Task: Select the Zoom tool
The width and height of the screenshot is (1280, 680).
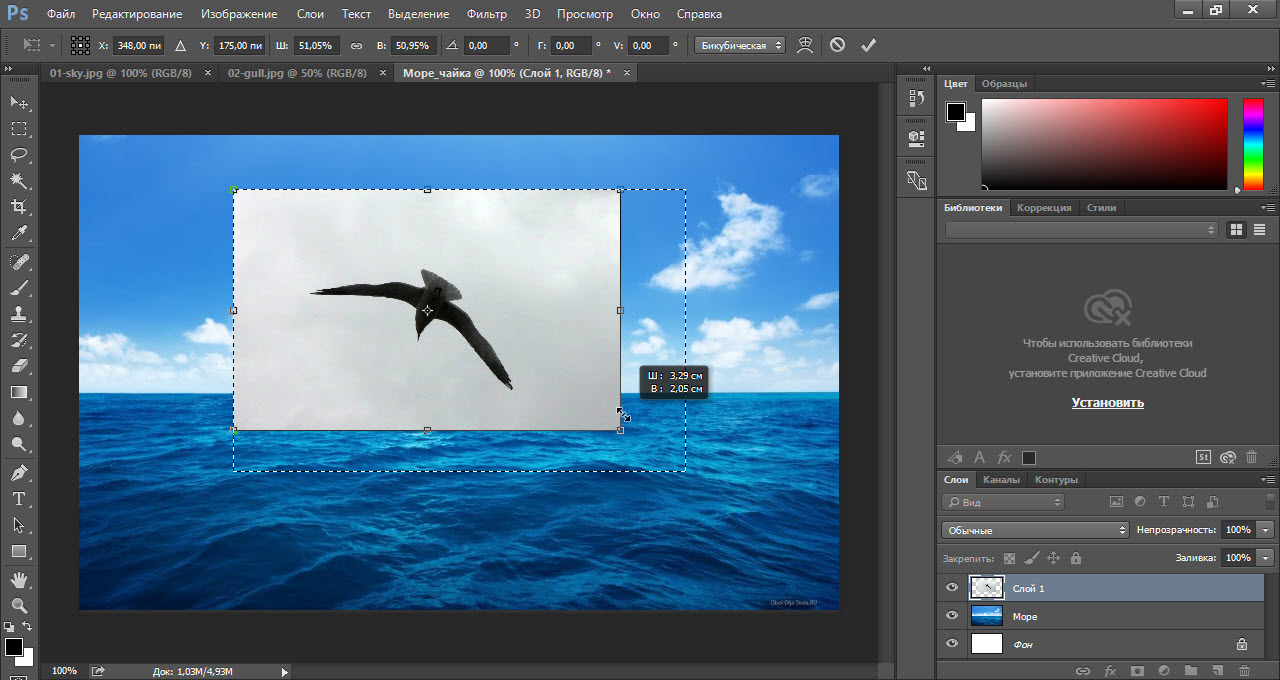Action: coord(19,605)
